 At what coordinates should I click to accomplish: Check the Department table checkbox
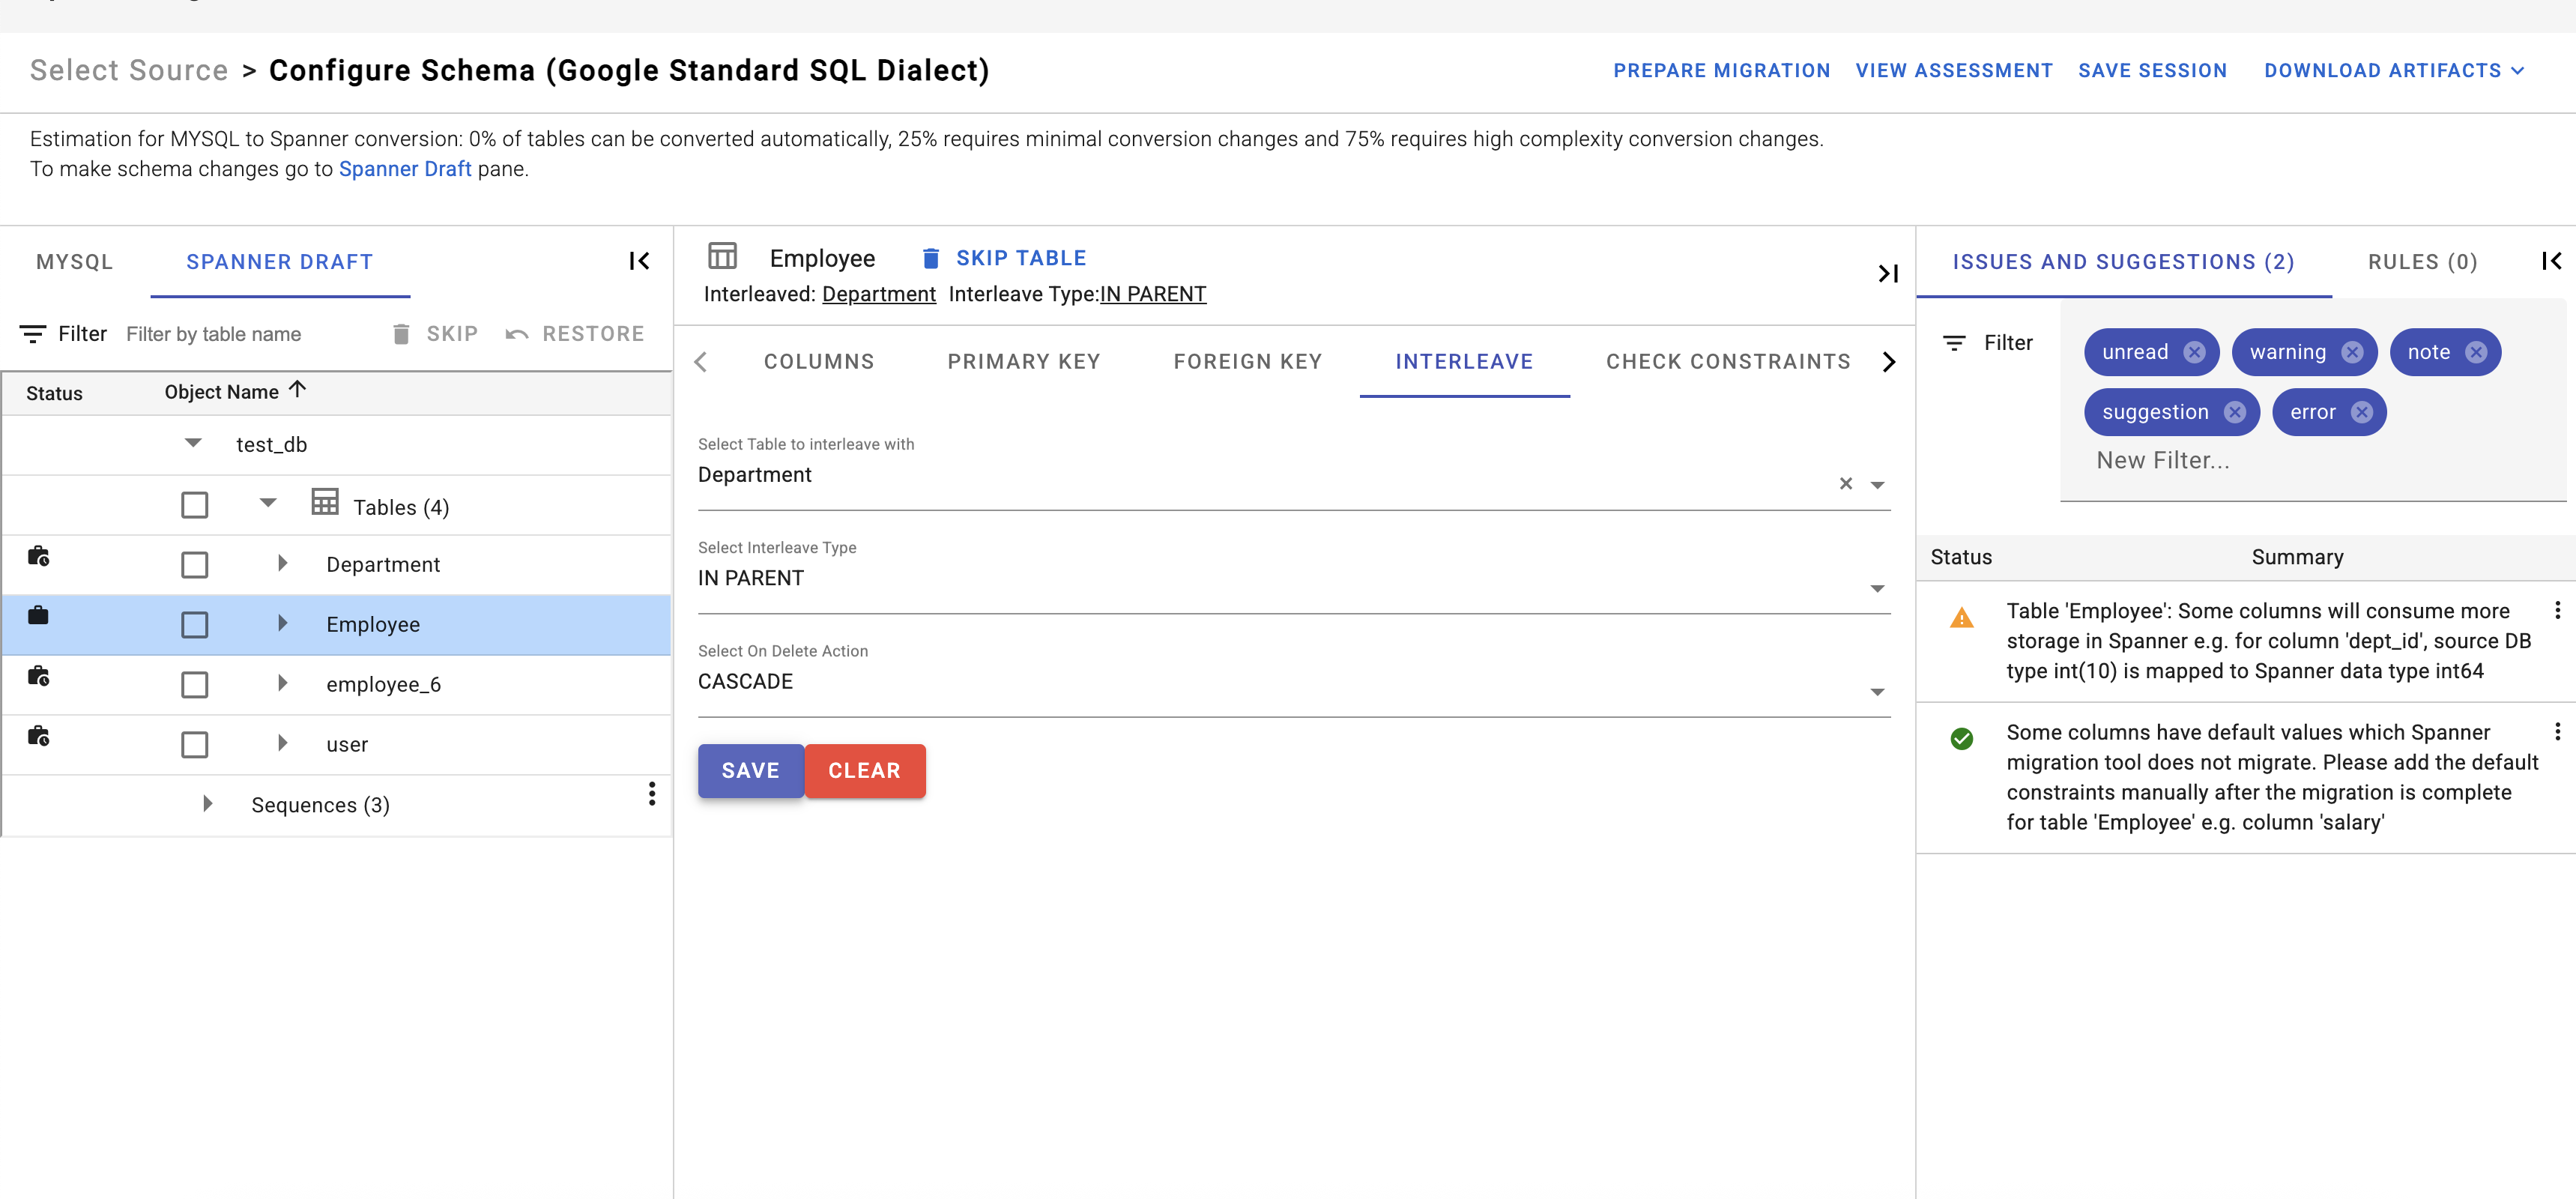(x=194, y=565)
